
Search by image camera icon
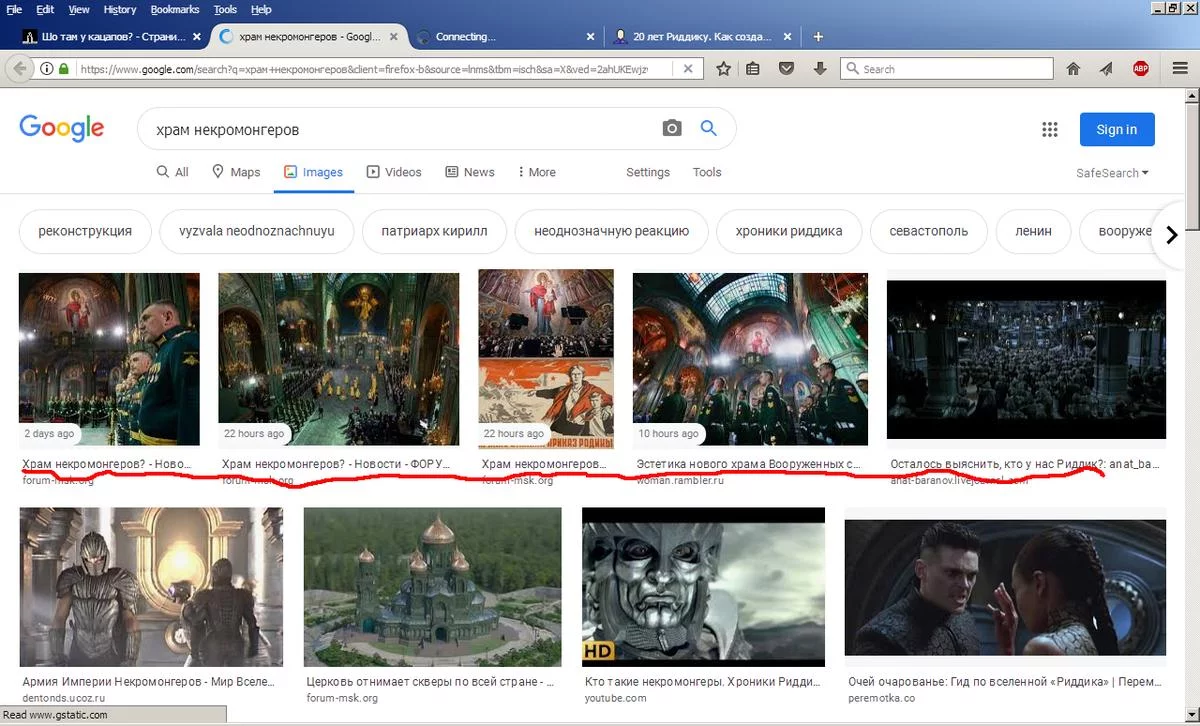(x=672, y=128)
